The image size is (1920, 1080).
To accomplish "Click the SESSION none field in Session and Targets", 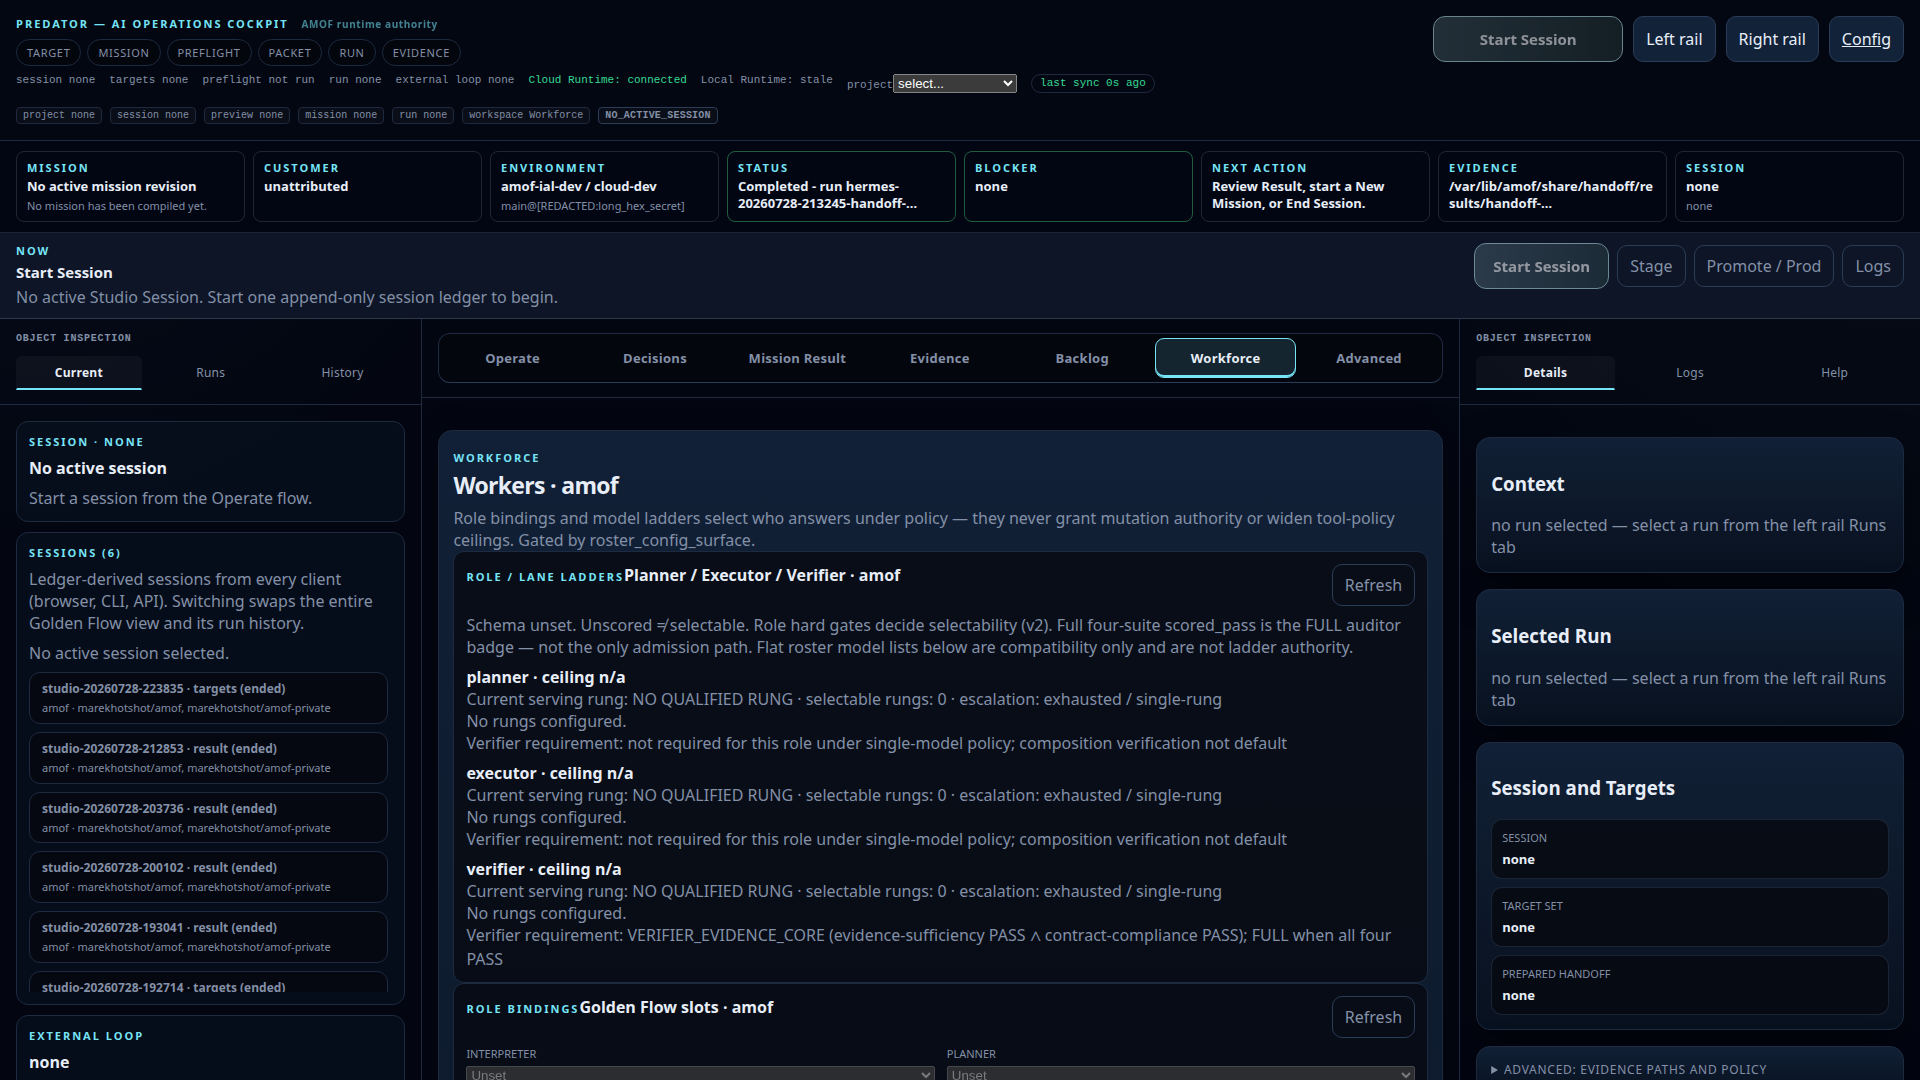I will tap(1689, 849).
